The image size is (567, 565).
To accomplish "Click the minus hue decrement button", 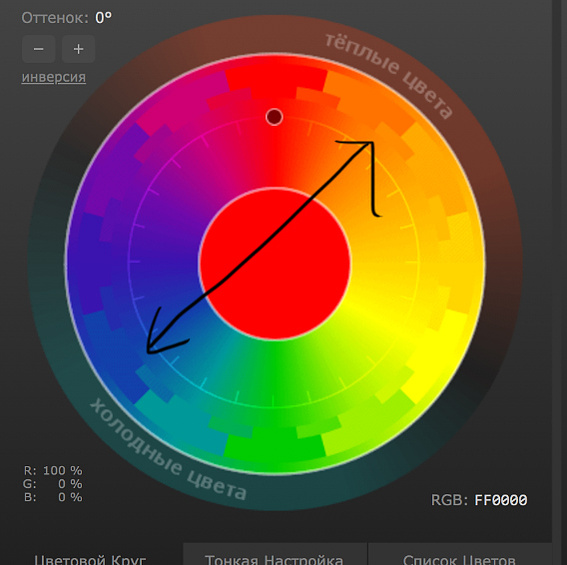I will pyautogui.click(x=39, y=49).
